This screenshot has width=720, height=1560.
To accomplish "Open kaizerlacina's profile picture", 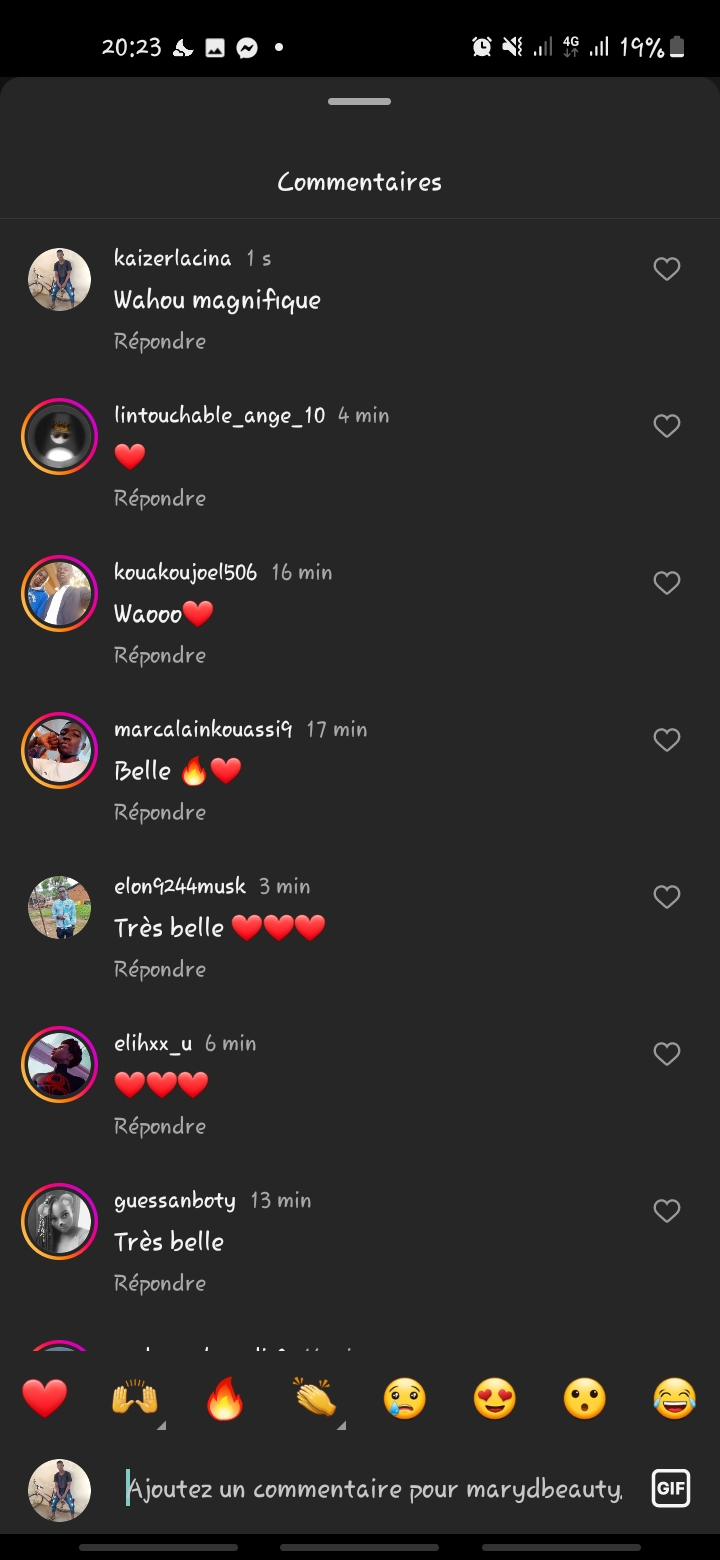I will 59,279.
